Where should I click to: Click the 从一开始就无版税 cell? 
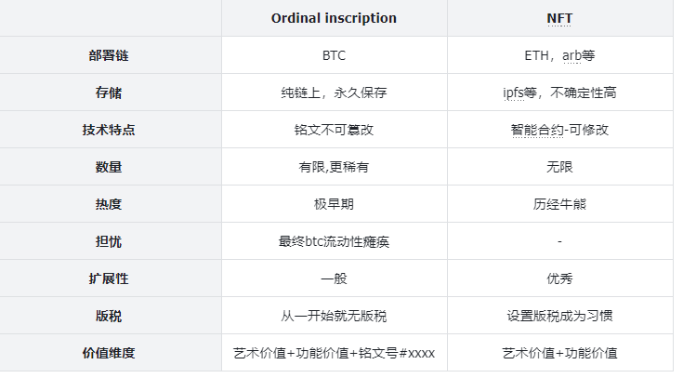[334, 316]
